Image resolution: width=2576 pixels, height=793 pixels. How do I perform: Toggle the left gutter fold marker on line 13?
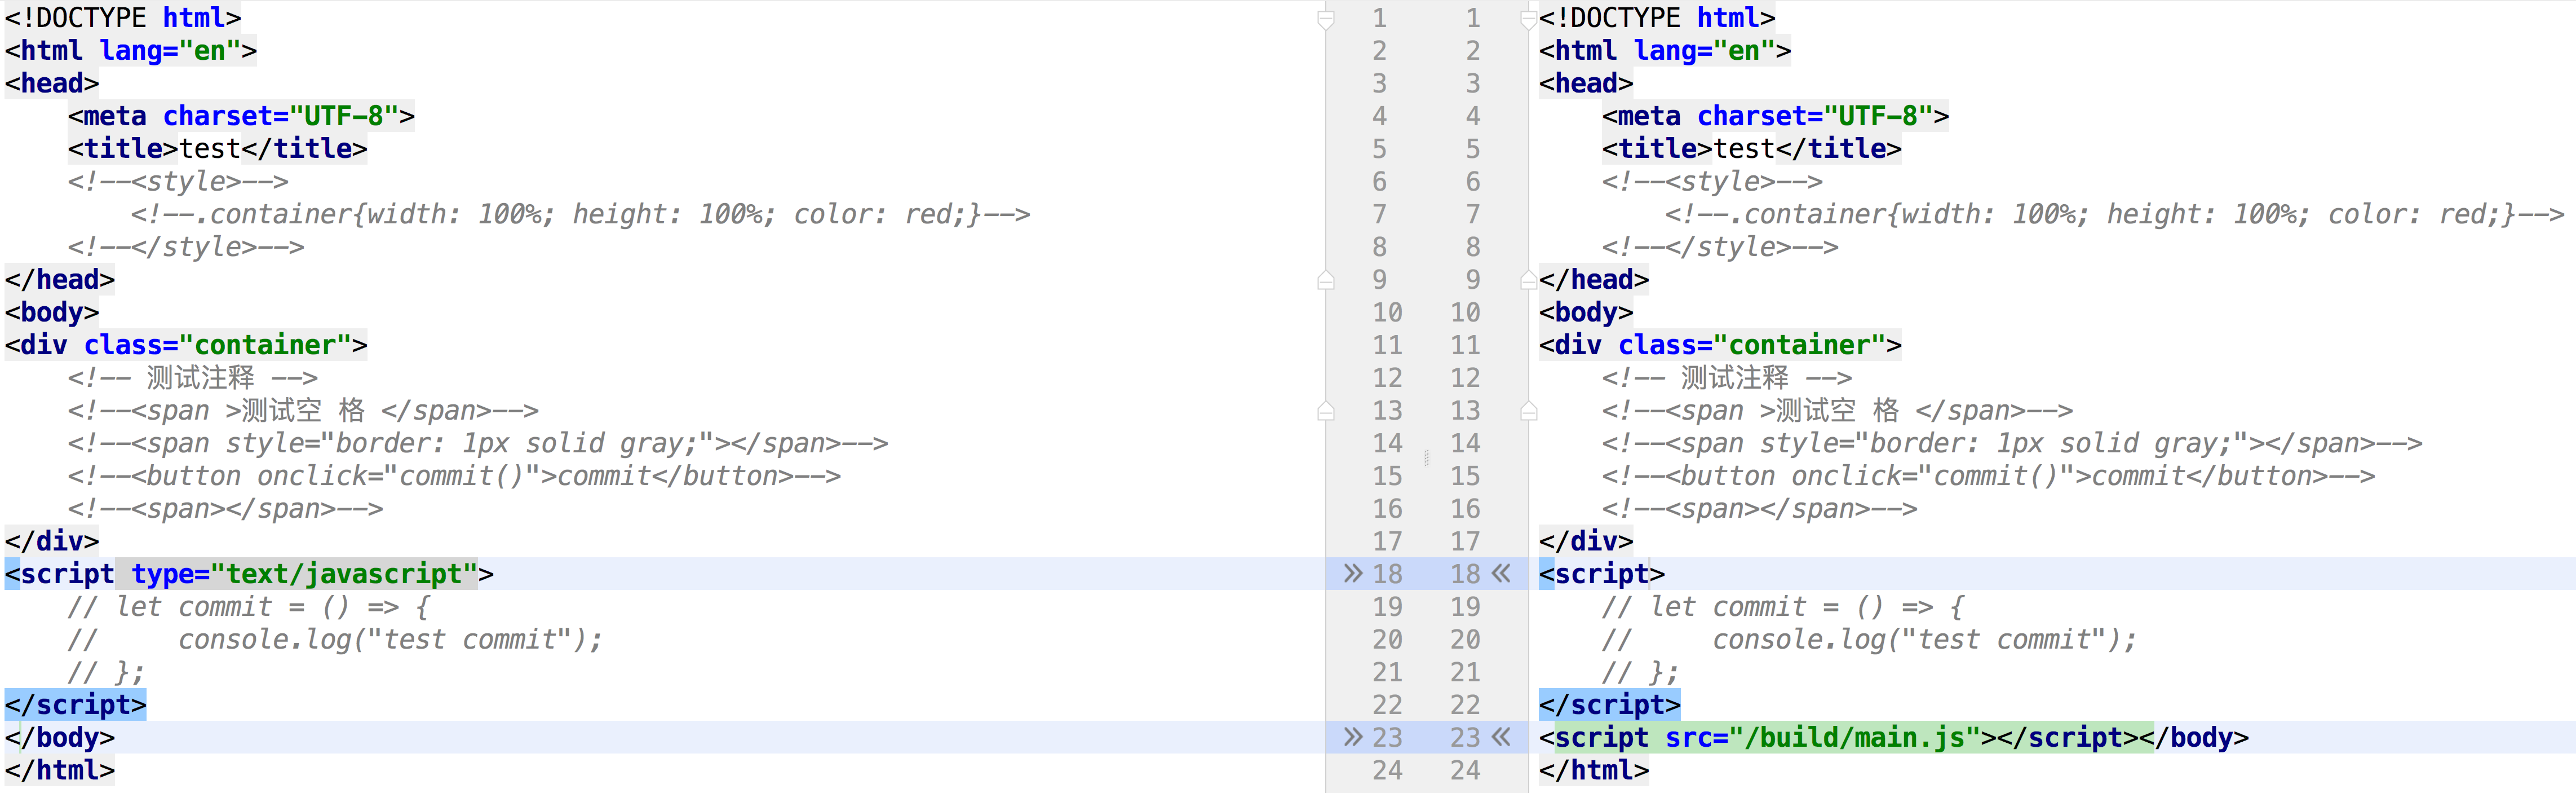click(x=1326, y=410)
